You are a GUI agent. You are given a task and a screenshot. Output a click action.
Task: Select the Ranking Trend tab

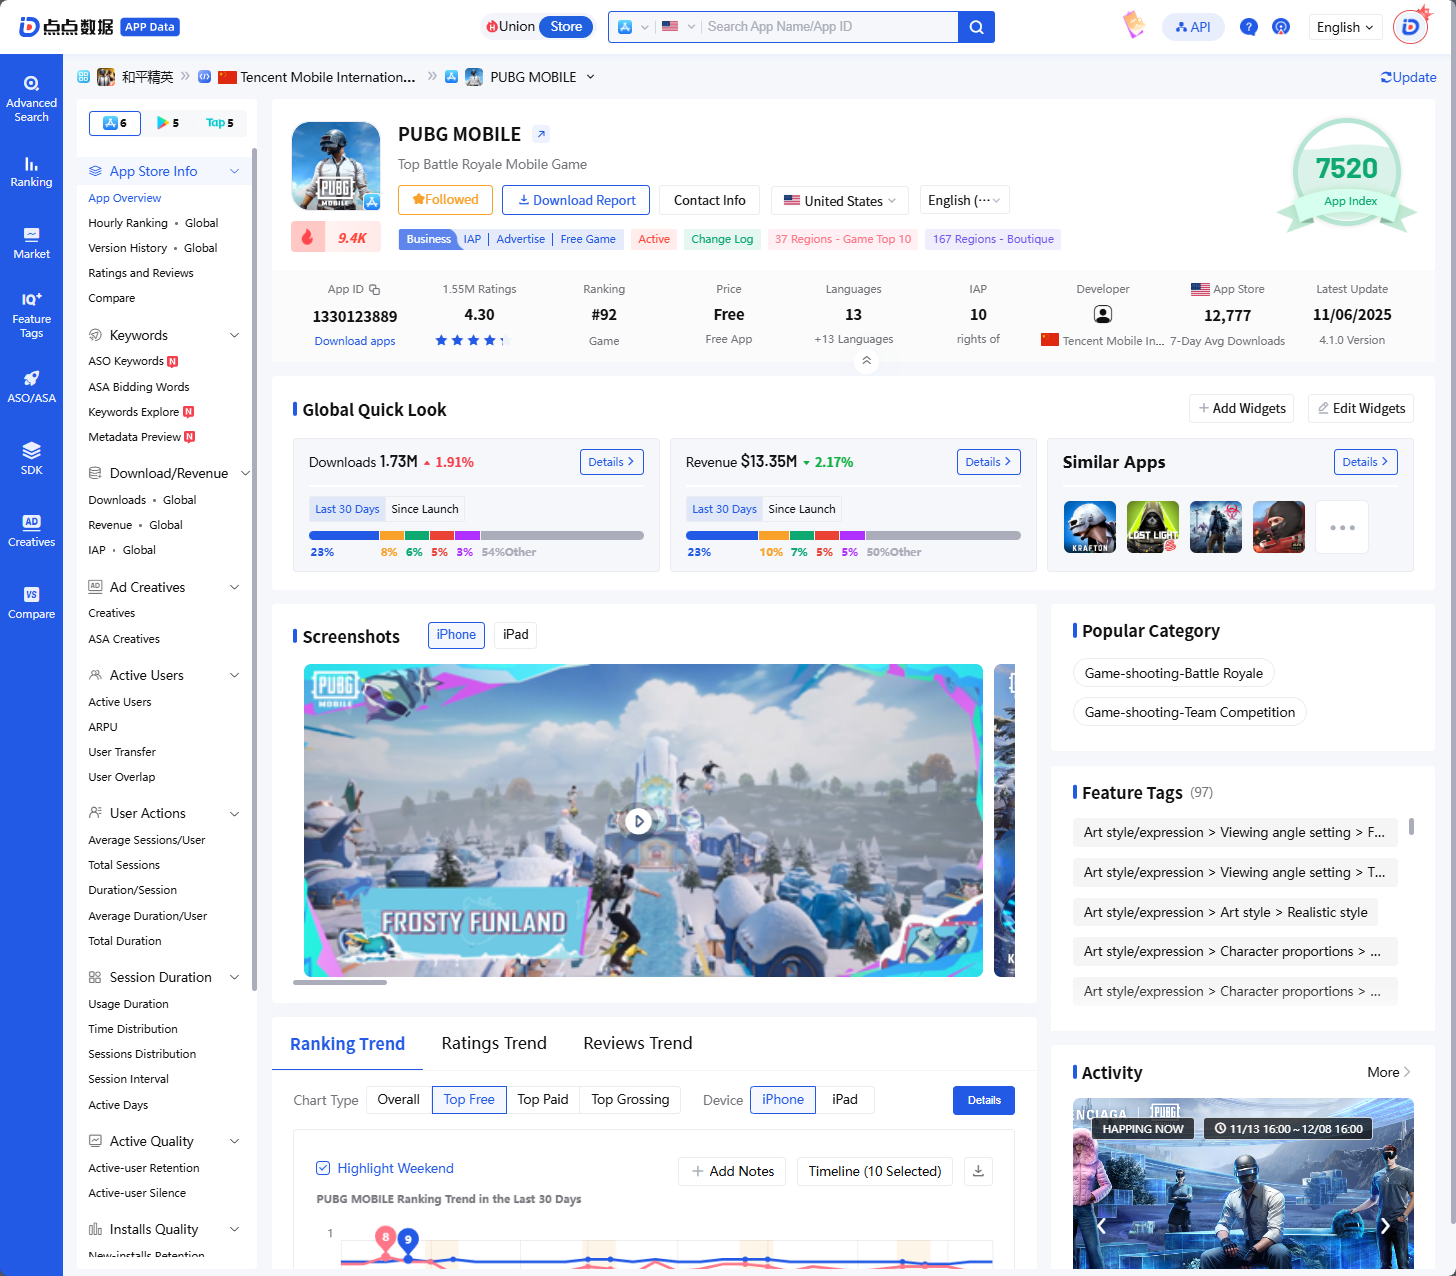(x=347, y=1044)
